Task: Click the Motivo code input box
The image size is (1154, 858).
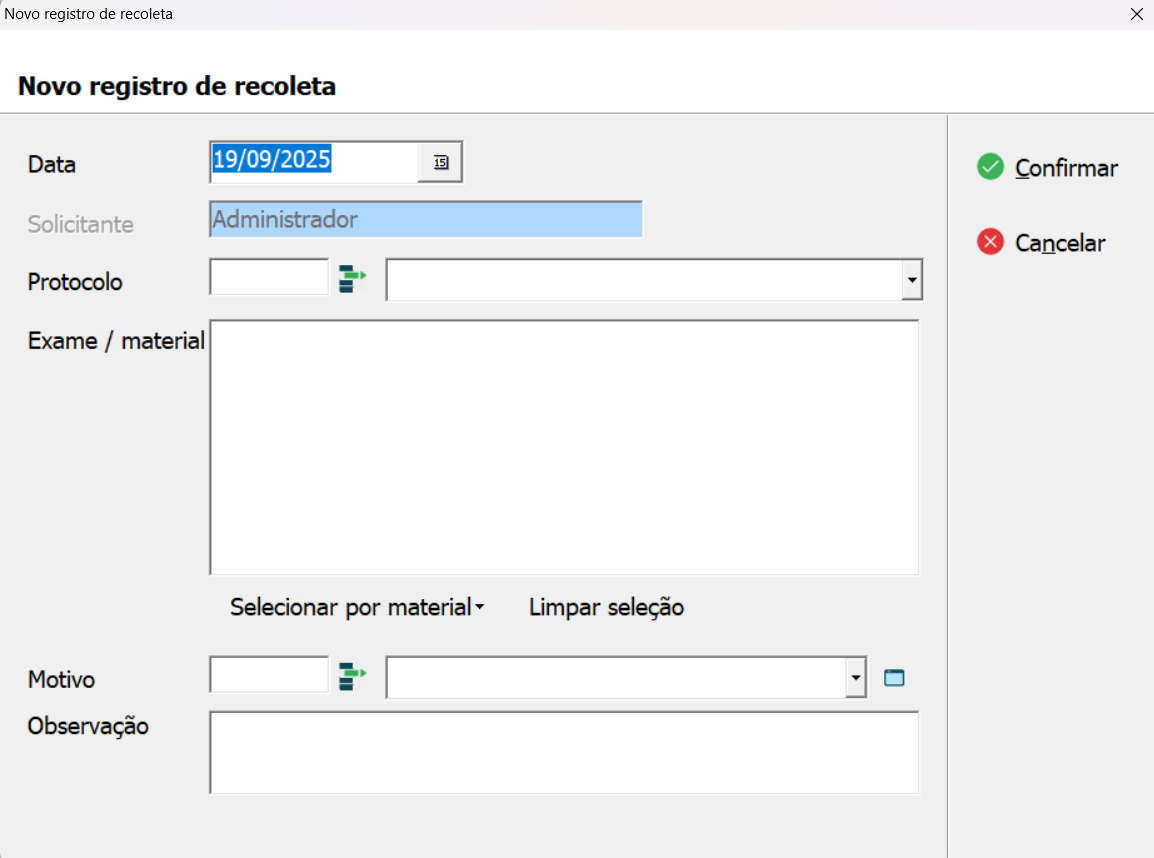Action: coord(269,674)
